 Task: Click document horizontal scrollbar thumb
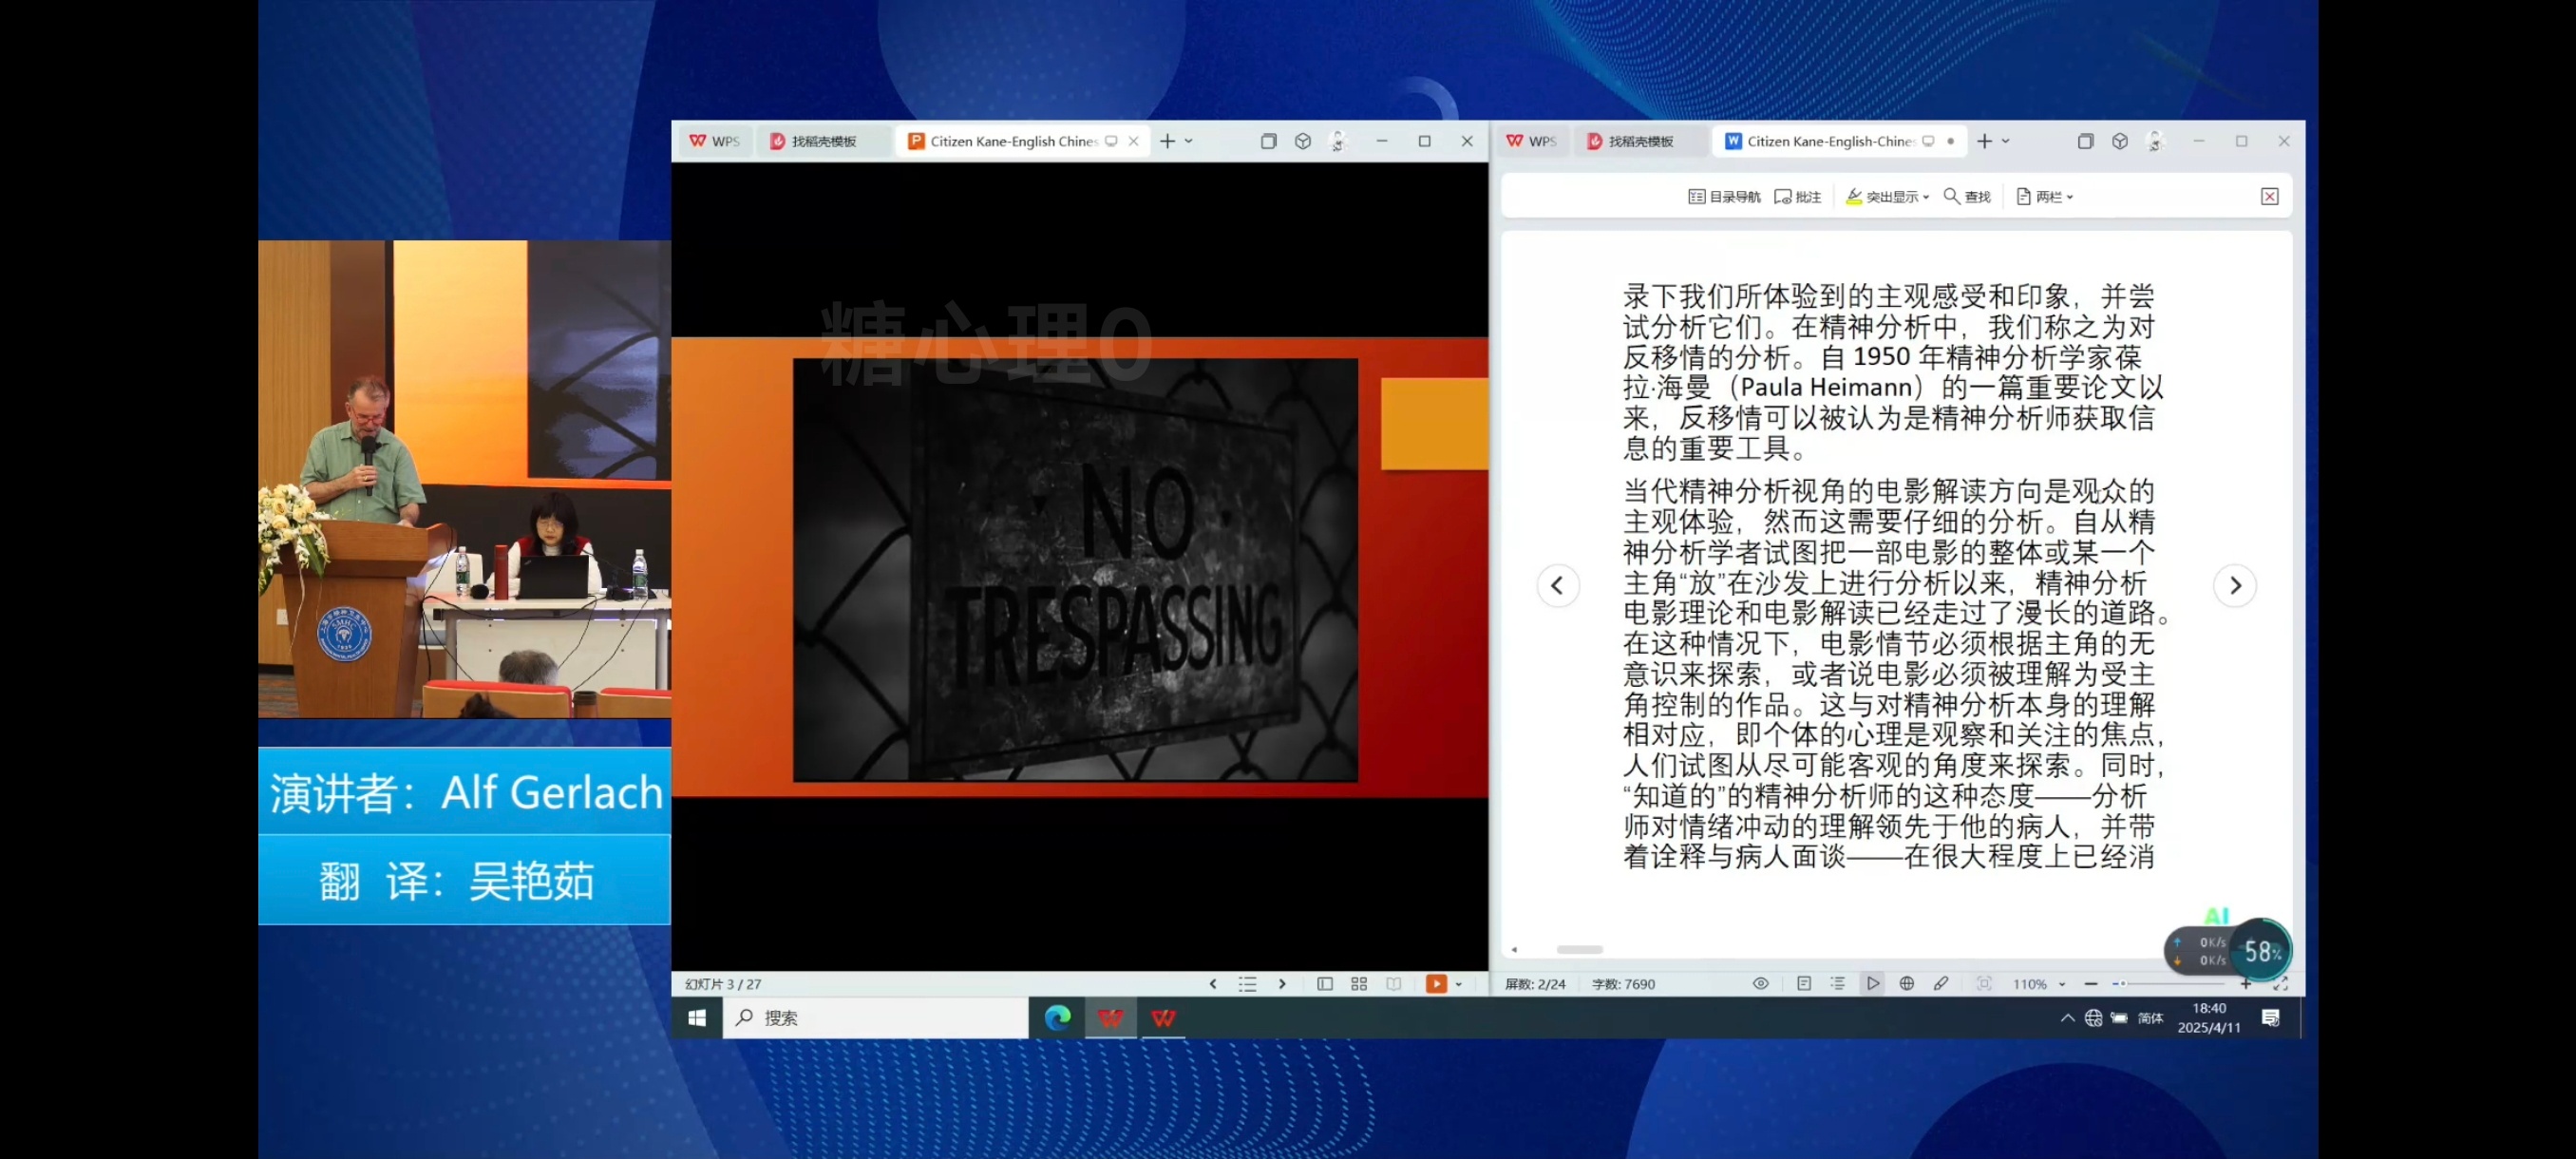coord(1579,949)
